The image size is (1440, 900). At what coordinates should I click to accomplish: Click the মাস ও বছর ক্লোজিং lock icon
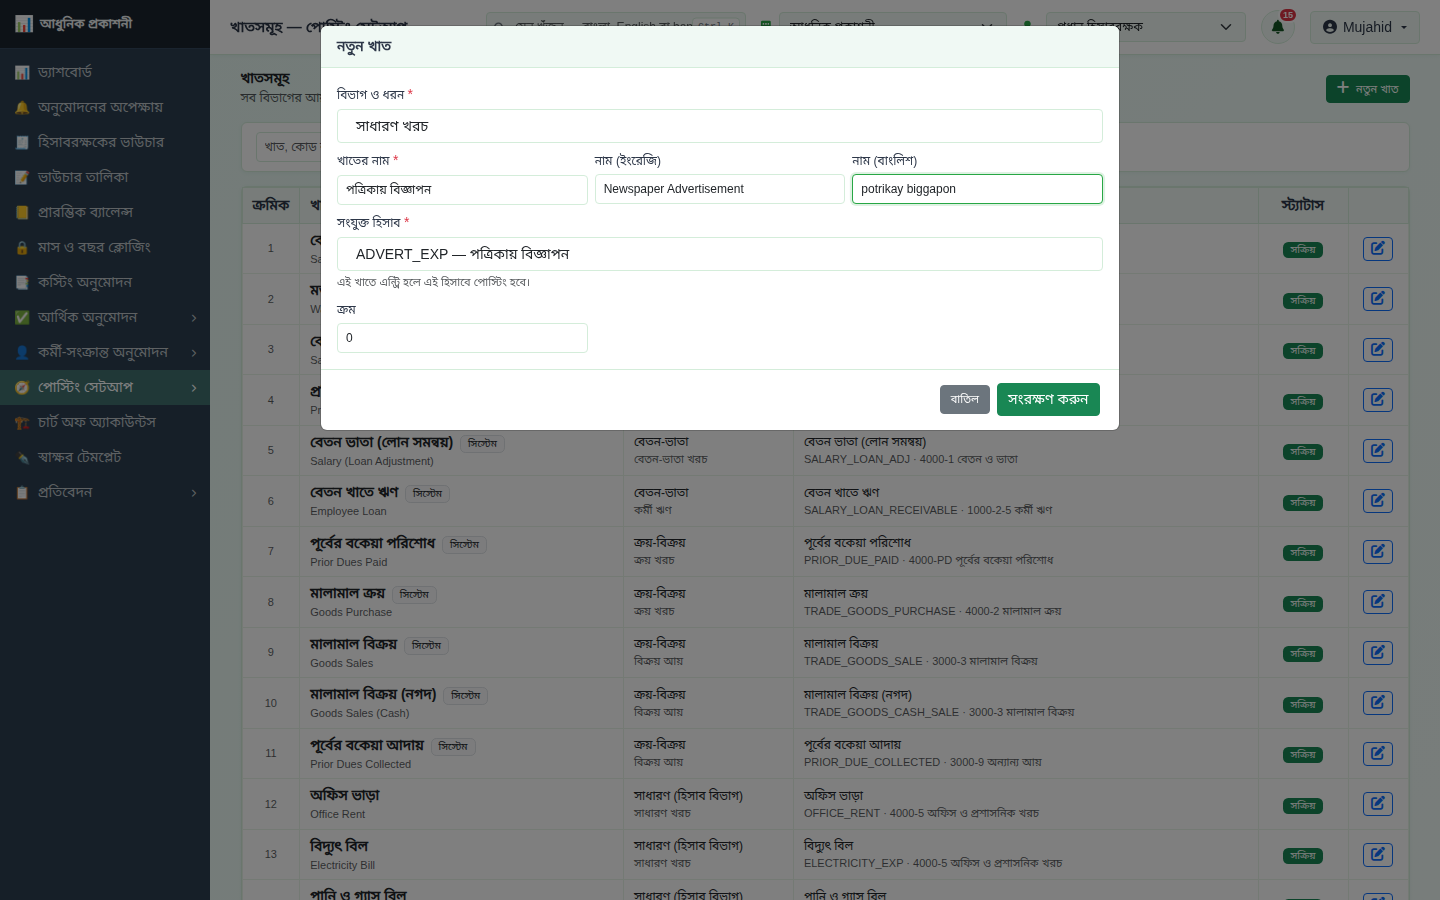[x=22, y=247]
